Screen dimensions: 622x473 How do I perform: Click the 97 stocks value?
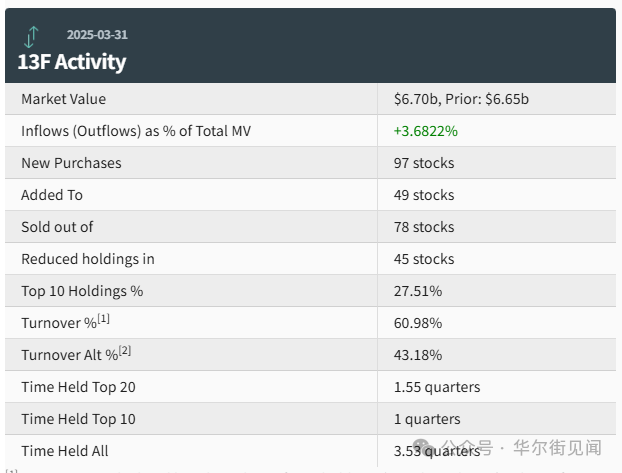click(x=423, y=163)
